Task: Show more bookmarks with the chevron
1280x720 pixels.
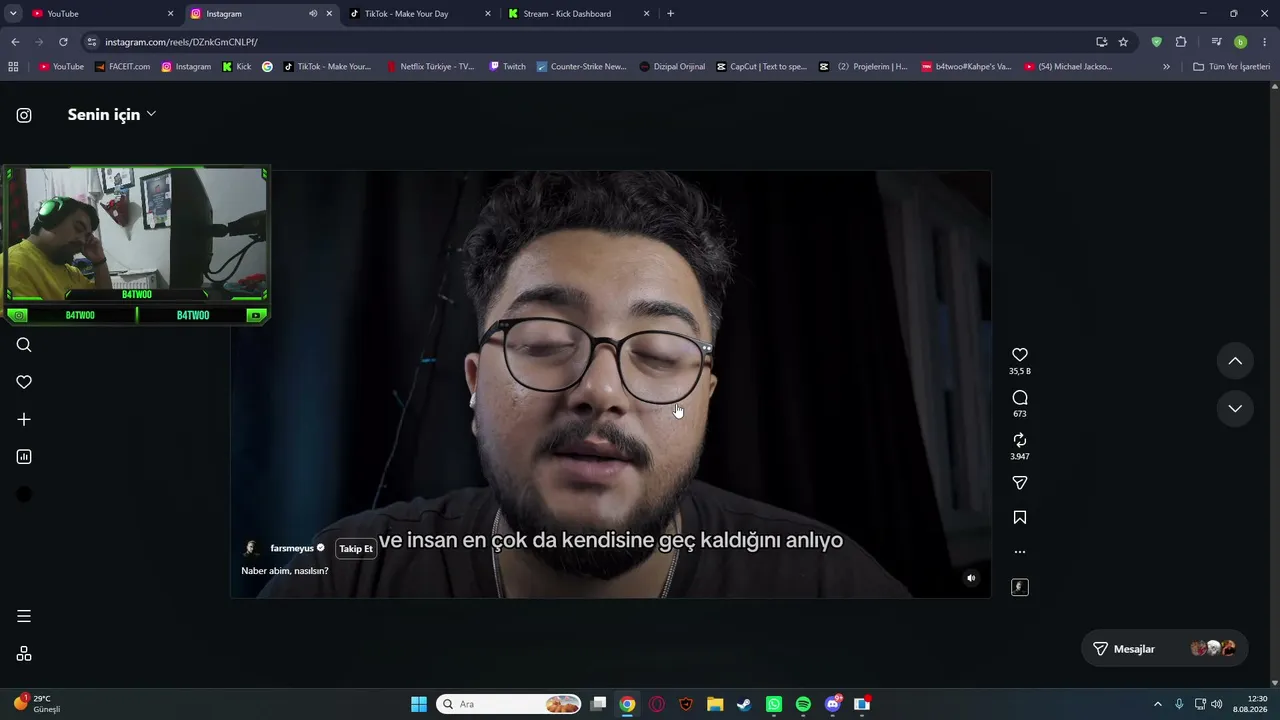Action: [x=1166, y=67]
